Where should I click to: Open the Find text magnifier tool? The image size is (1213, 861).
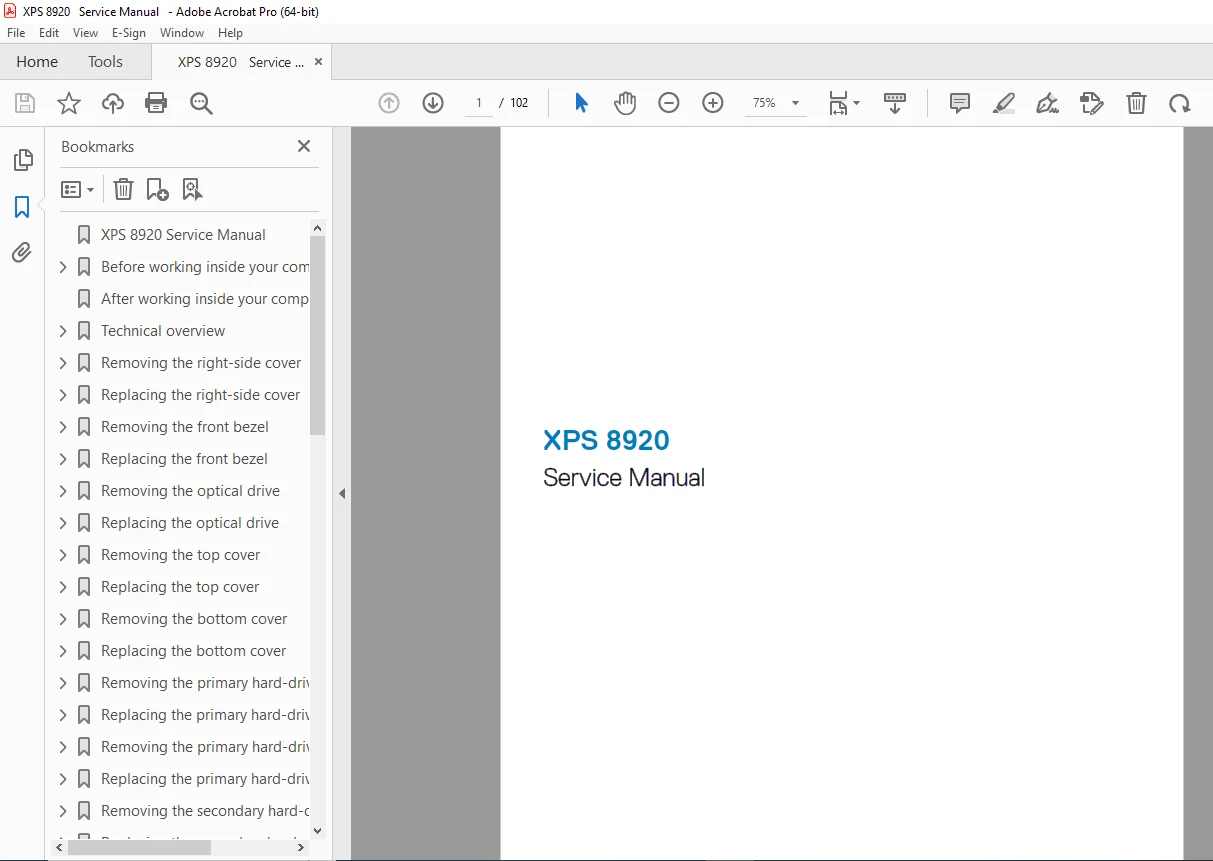[x=201, y=103]
